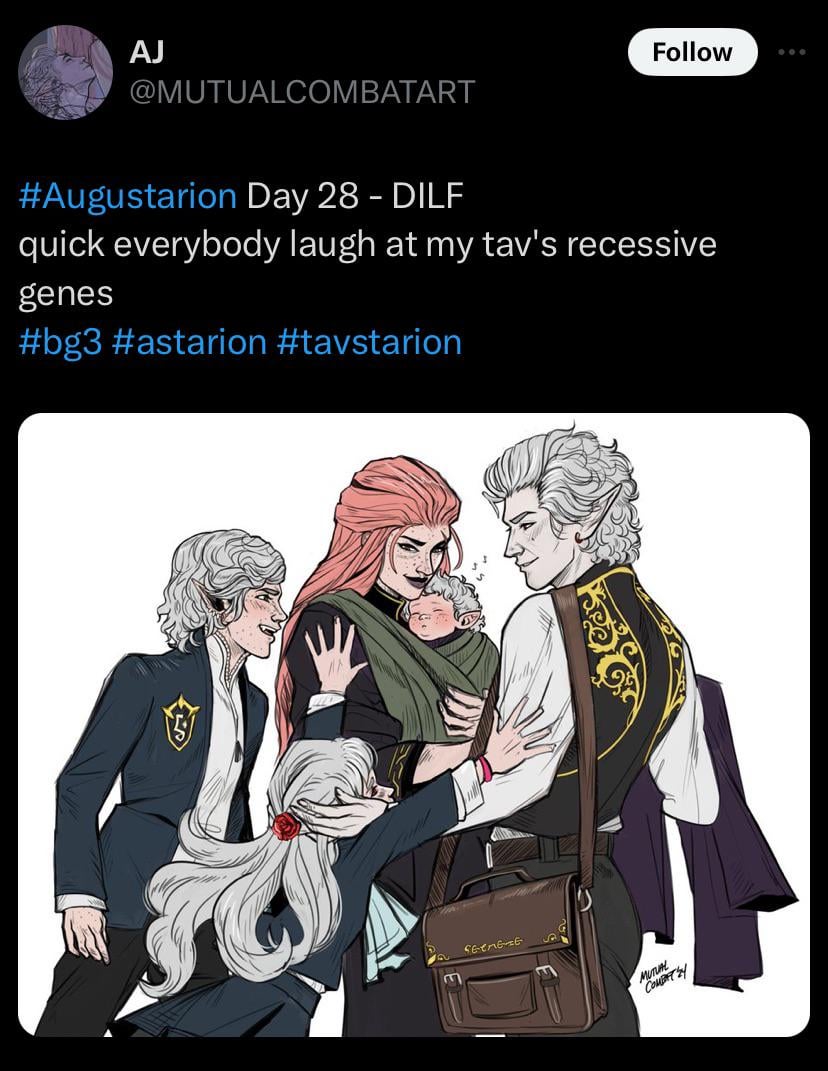Viewport: 828px width, 1071px height.
Task: Open the #tavstarion hashtag
Action: point(370,342)
